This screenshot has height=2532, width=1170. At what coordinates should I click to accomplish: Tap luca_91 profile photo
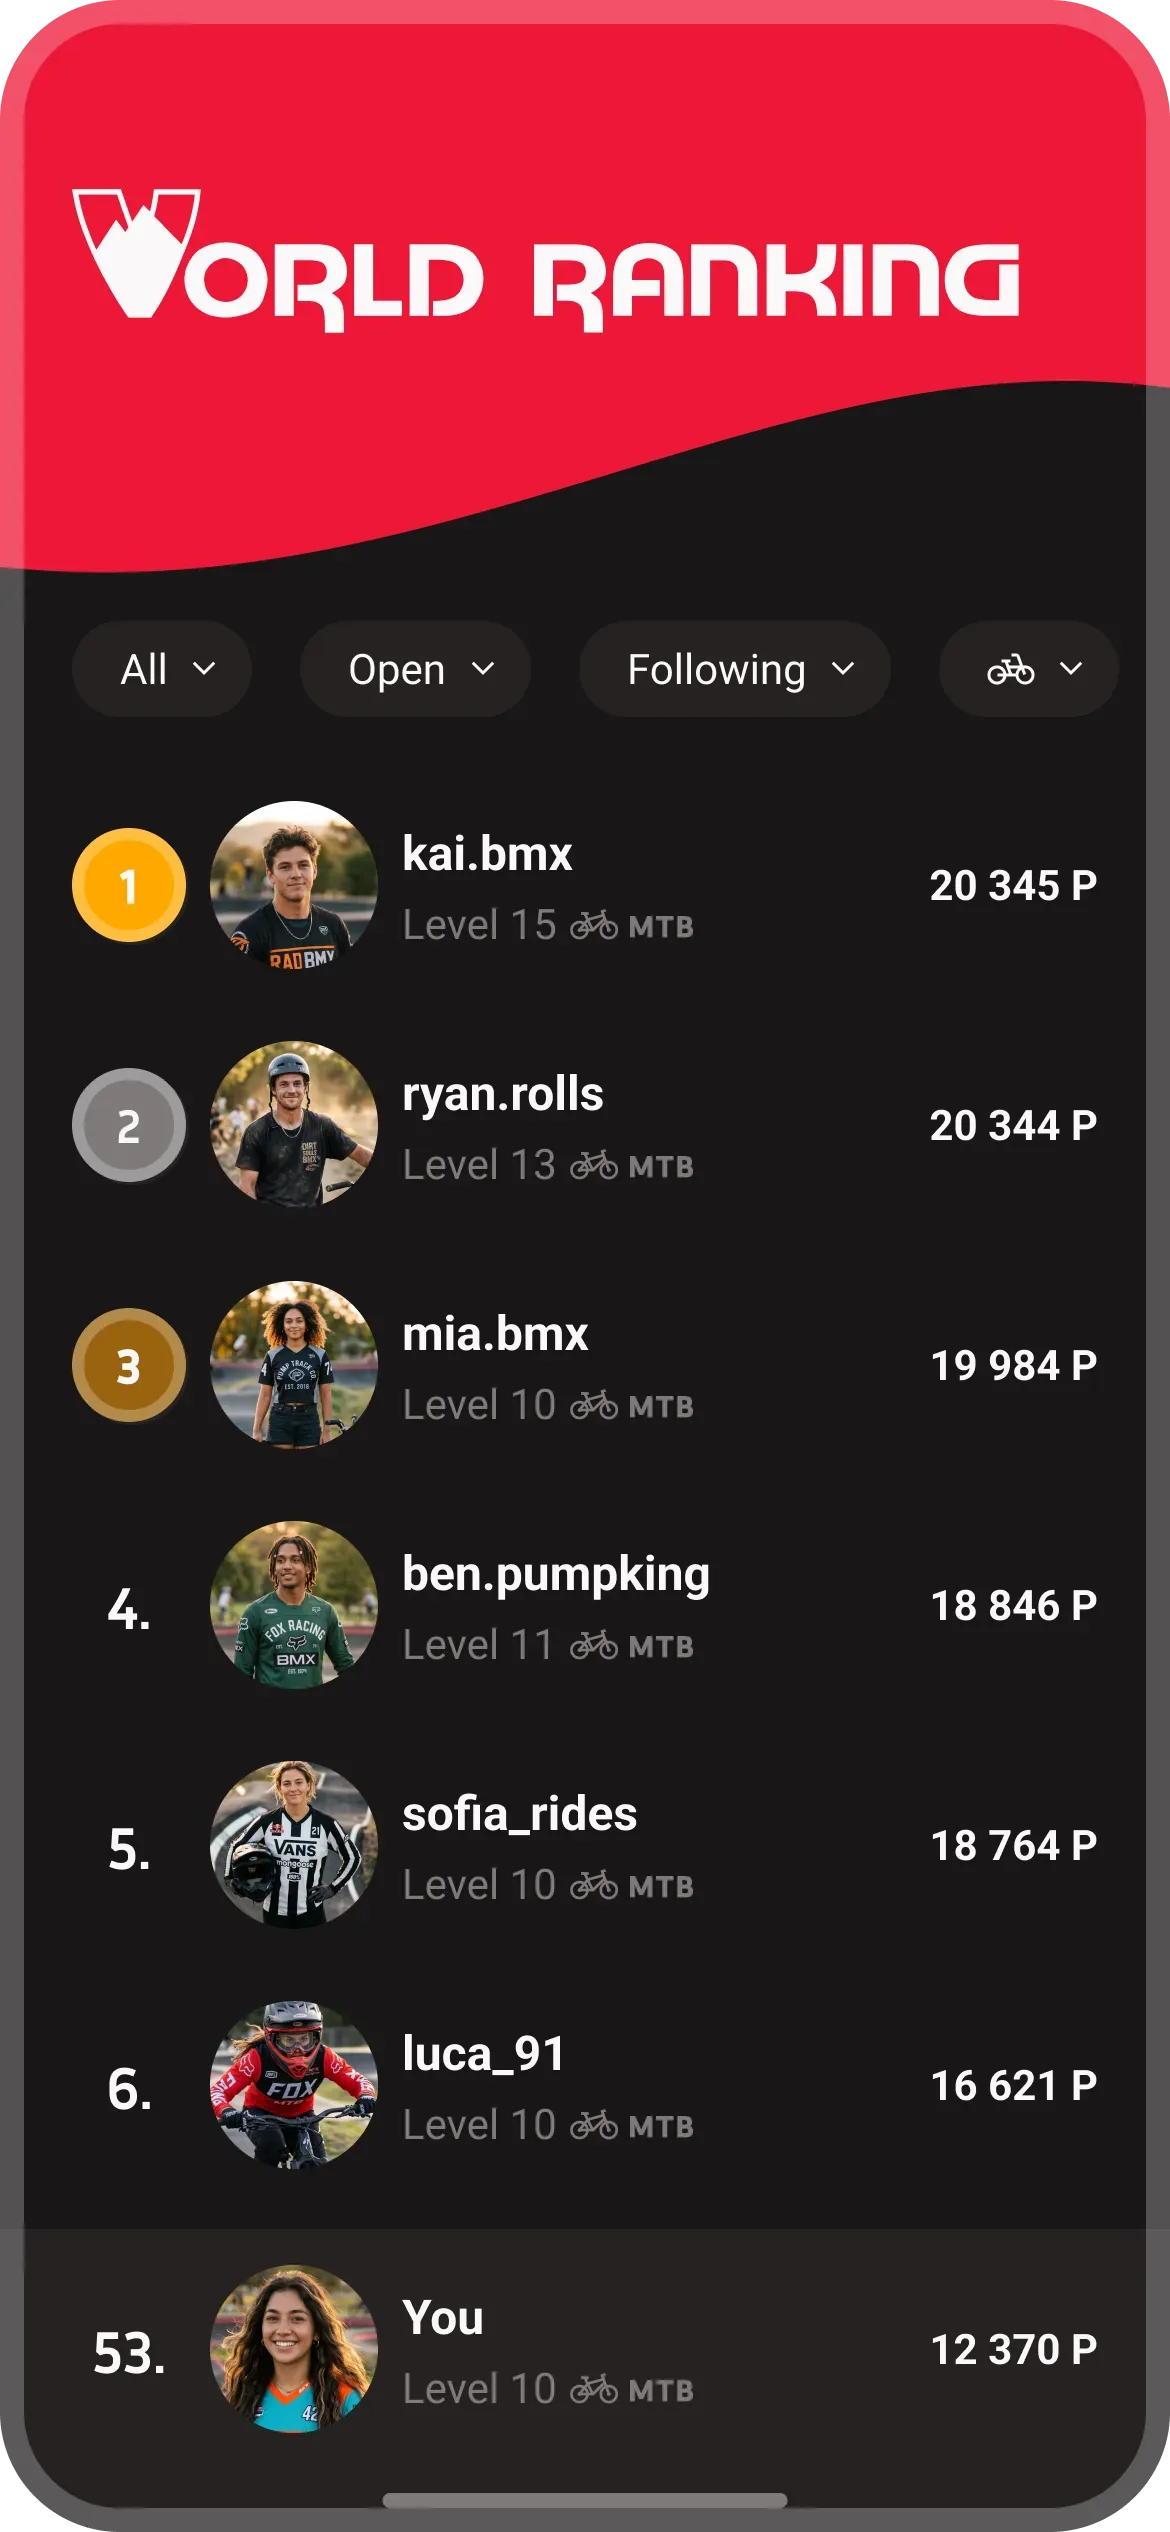click(x=294, y=2085)
